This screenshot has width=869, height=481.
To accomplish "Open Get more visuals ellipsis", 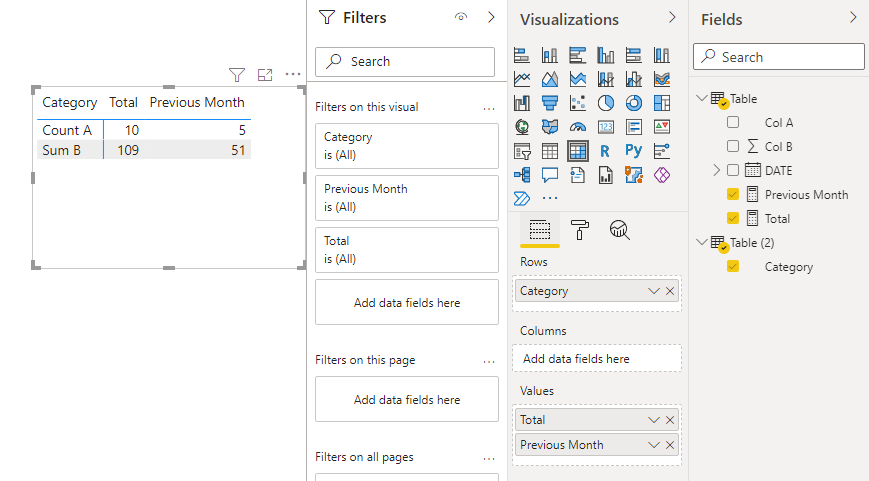I will (x=550, y=198).
